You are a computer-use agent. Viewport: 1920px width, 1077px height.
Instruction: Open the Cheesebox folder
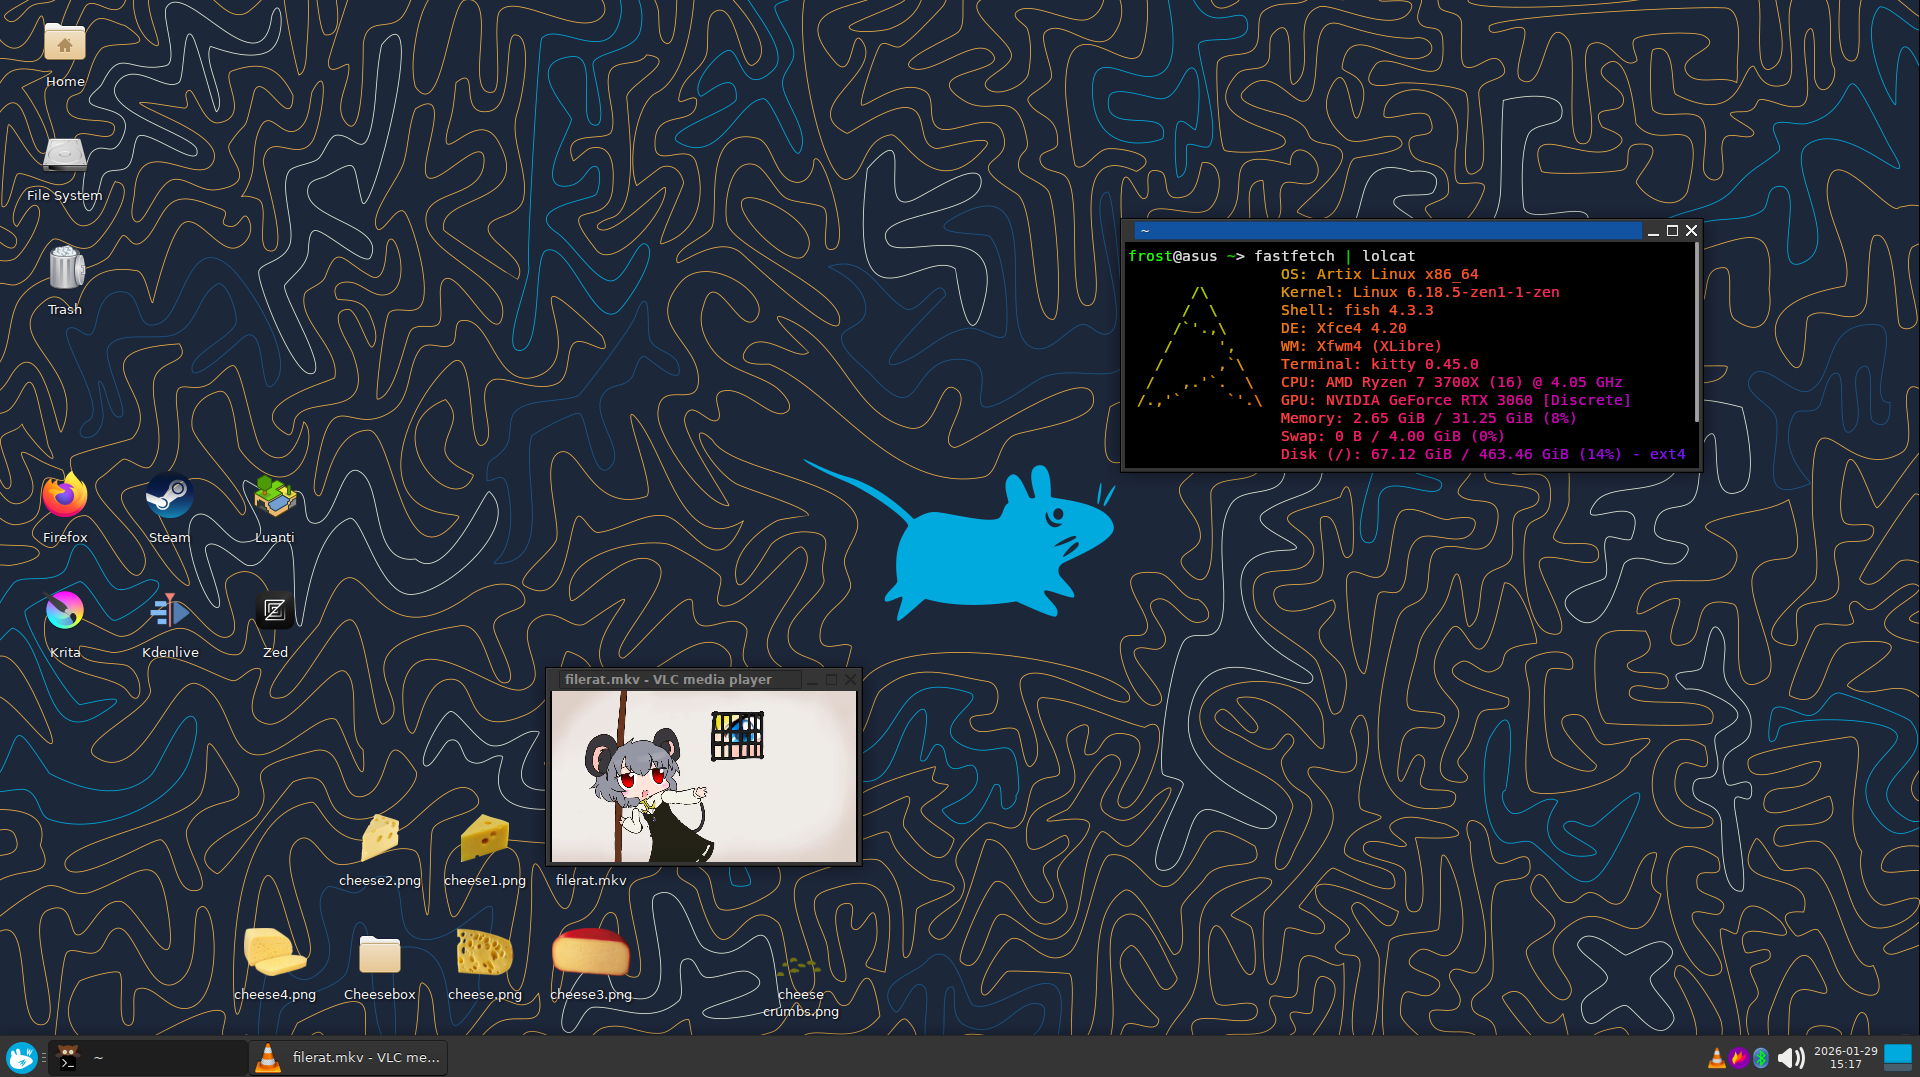[379, 955]
